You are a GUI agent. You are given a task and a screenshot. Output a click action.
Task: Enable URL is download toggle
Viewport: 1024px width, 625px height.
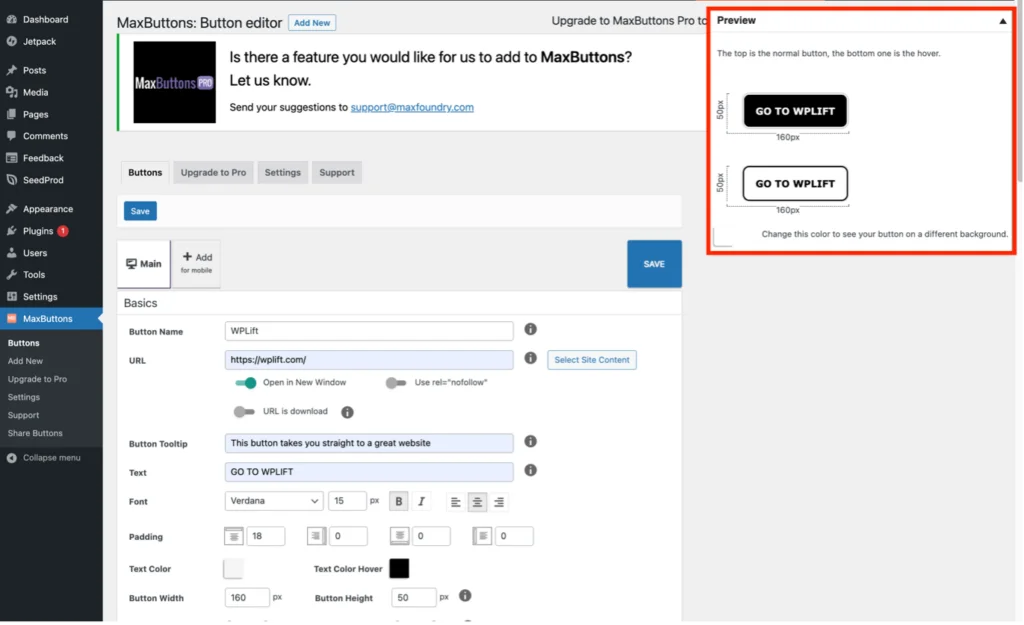(244, 411)
